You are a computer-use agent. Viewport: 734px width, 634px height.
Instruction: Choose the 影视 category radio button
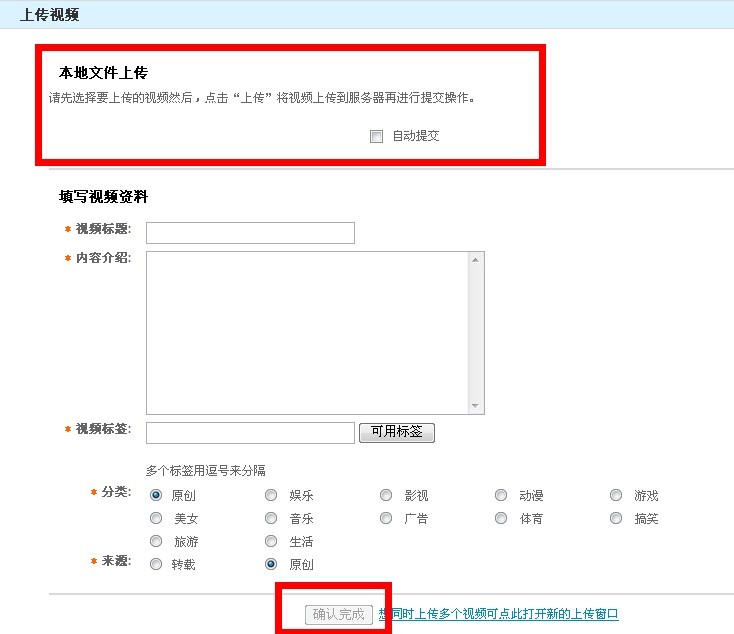point(386,495)
